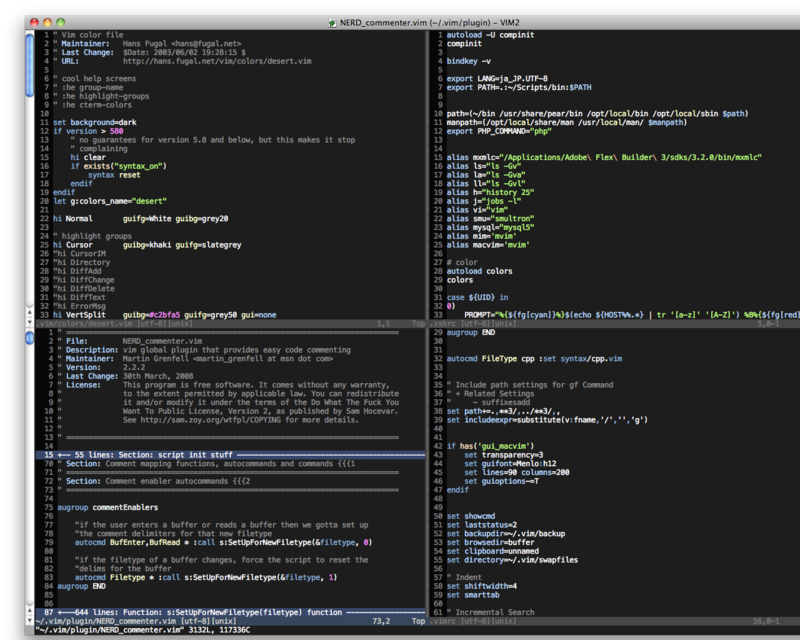Screen dimensions: 800x640
Task: Click the 'hi Normal guifg=White guibg=grey20' line
Action: [x=140, y=218]
